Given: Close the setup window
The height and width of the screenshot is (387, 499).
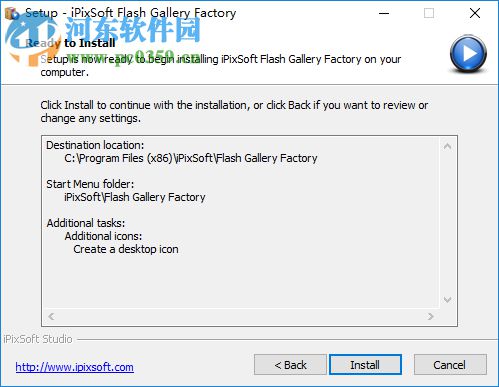Looking at the screenshot, I should (x=475, y=13).
